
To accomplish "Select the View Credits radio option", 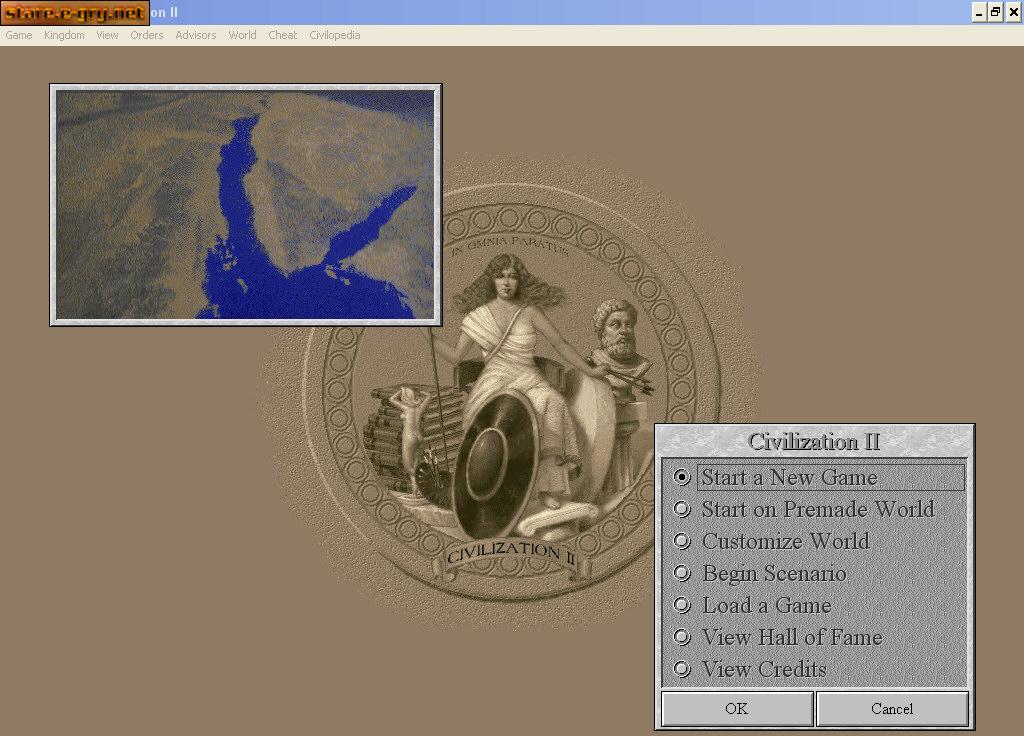I will [682, 669].
